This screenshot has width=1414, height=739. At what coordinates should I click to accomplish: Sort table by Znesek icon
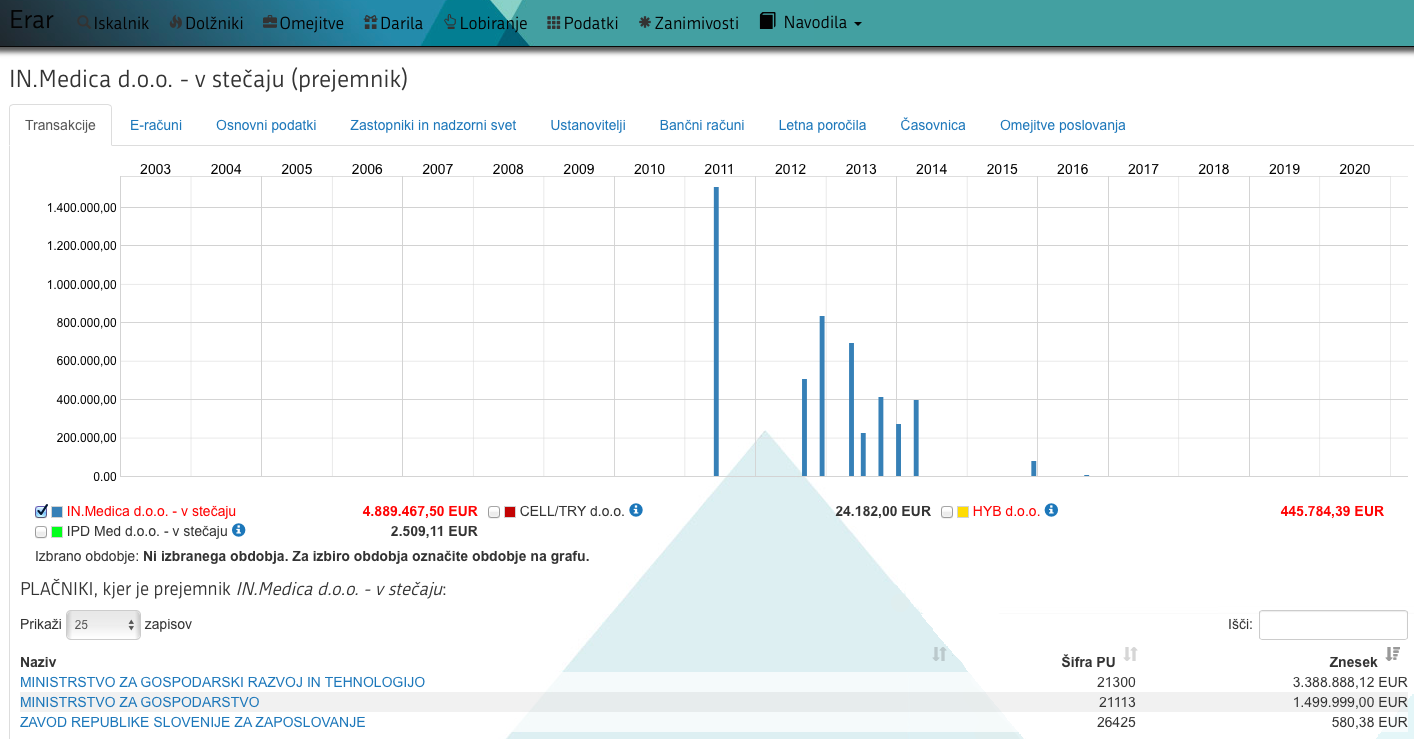click(x=1393, y=654)
